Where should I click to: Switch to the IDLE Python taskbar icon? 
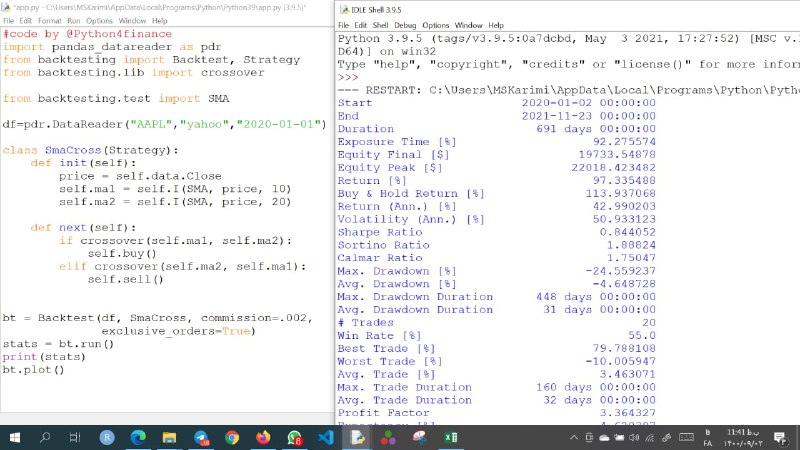pos(357,437)
